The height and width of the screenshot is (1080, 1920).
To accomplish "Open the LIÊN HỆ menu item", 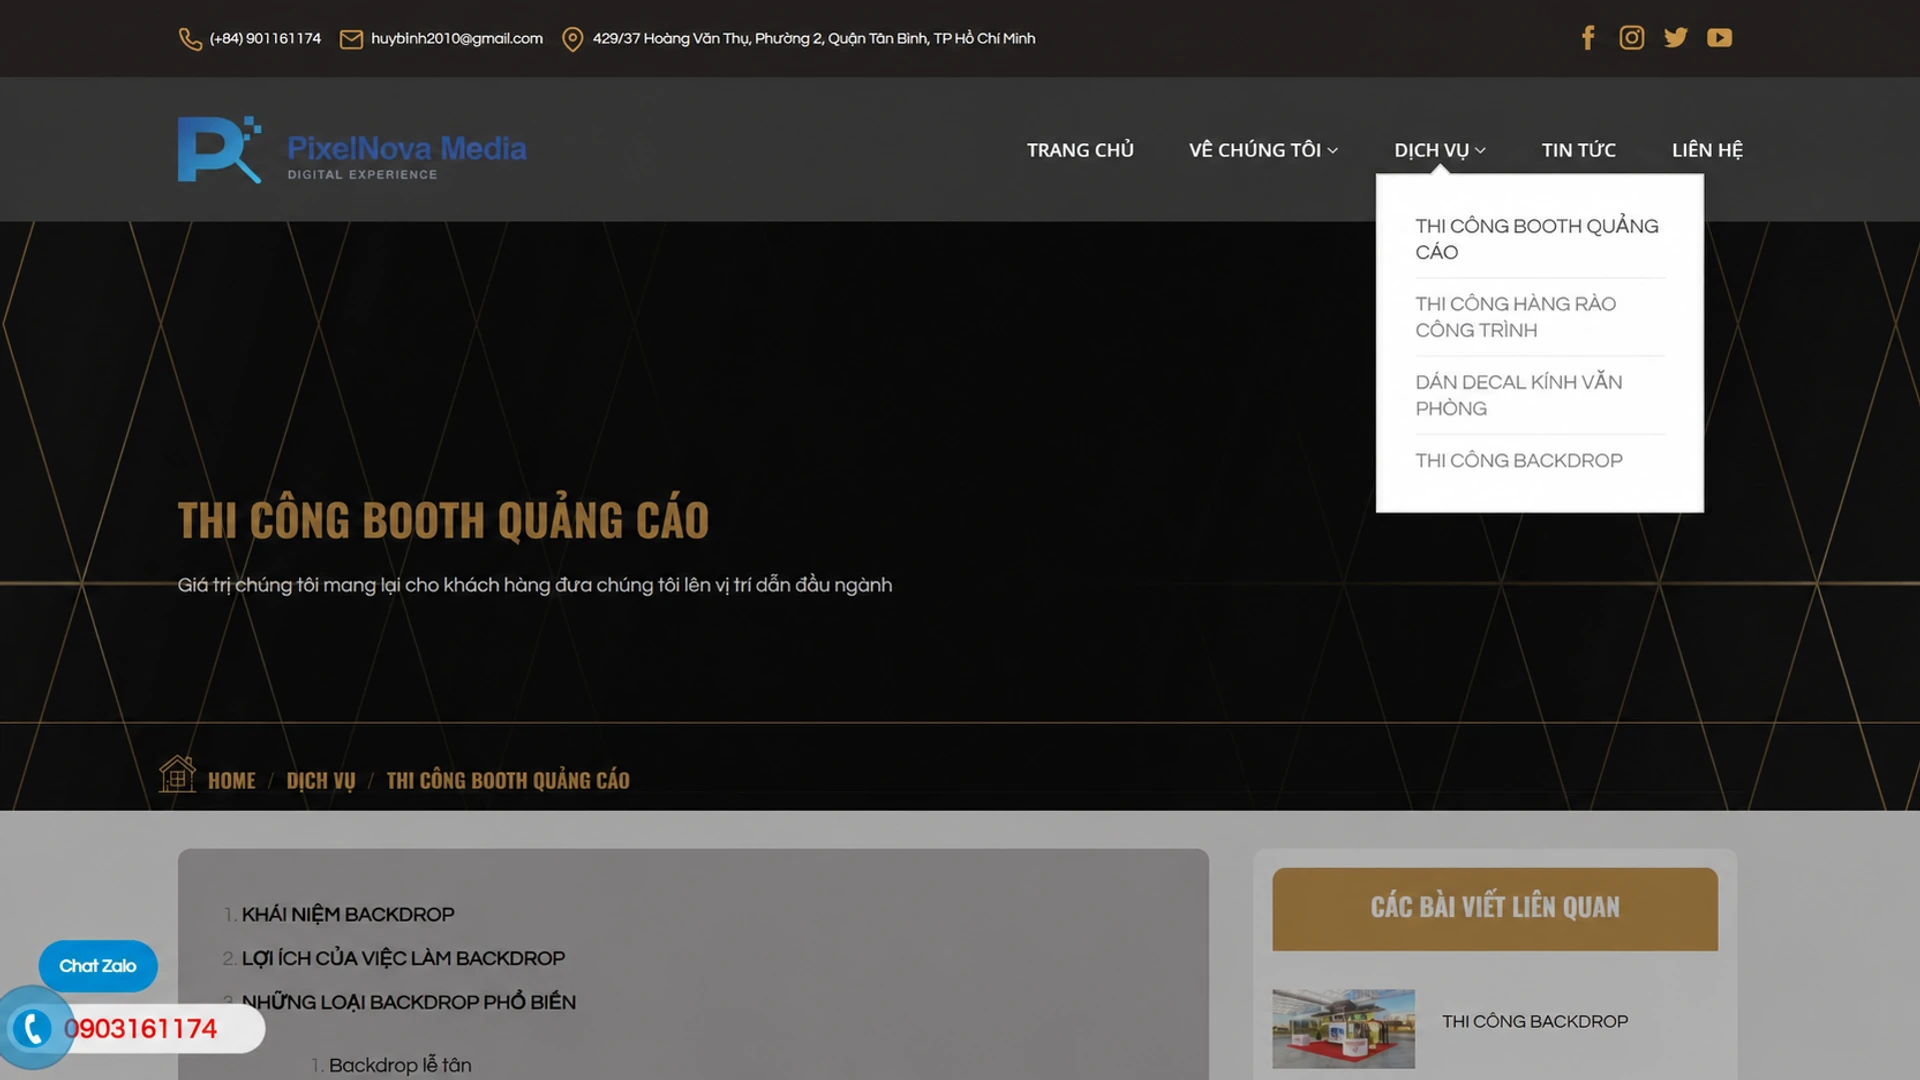I will tap(1707, 150).
